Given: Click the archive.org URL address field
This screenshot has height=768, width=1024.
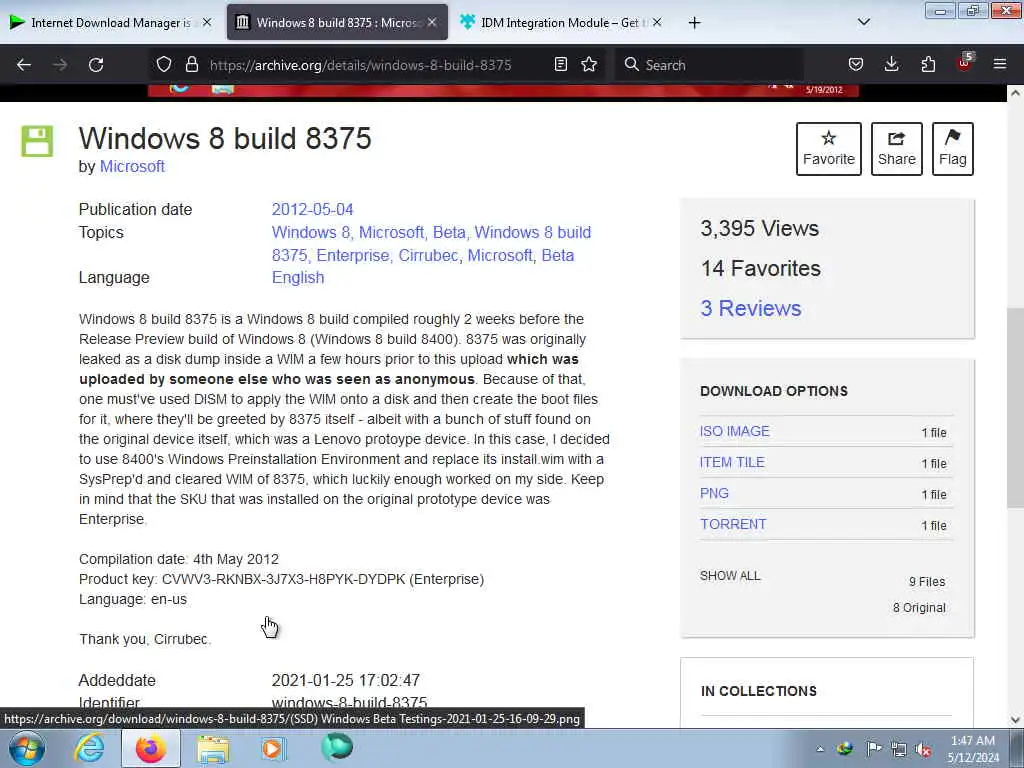Looking at the screenshot, I should click(360, 65).
